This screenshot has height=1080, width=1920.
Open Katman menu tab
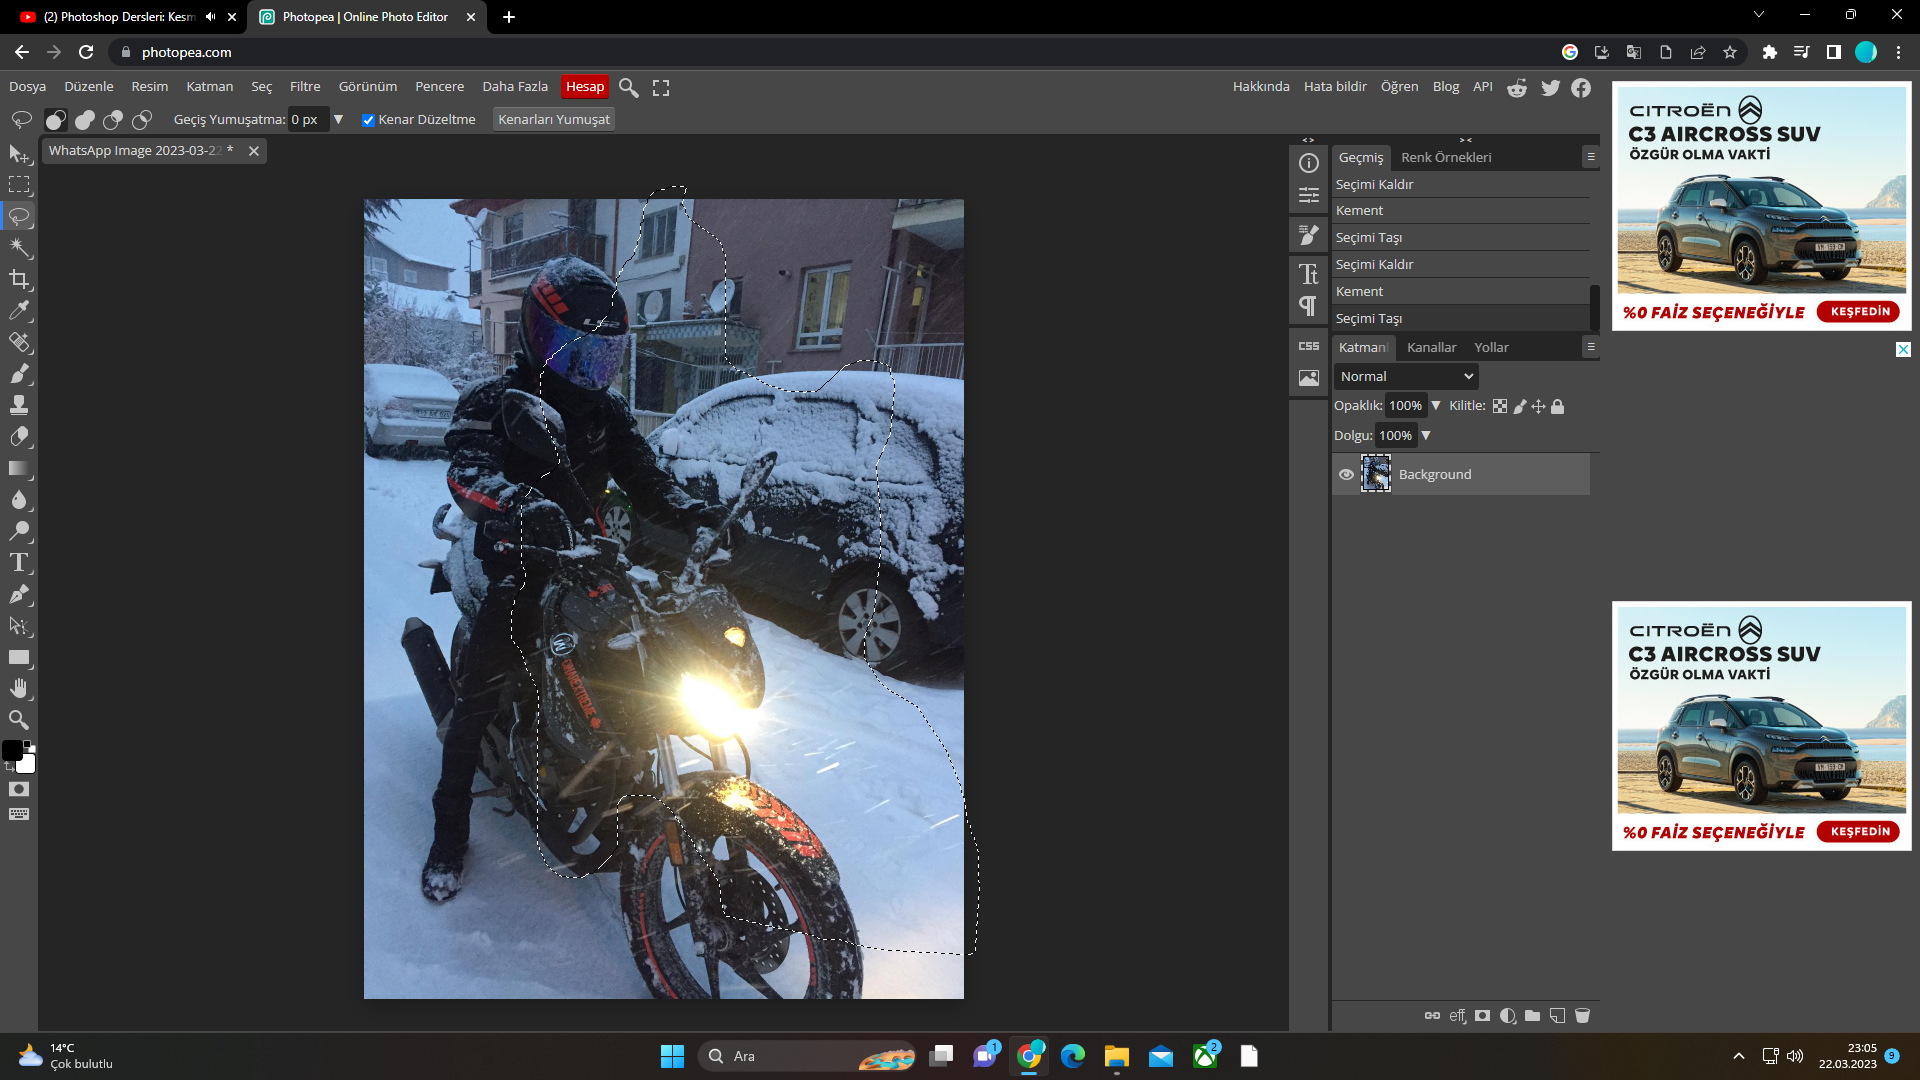(210, 86)
